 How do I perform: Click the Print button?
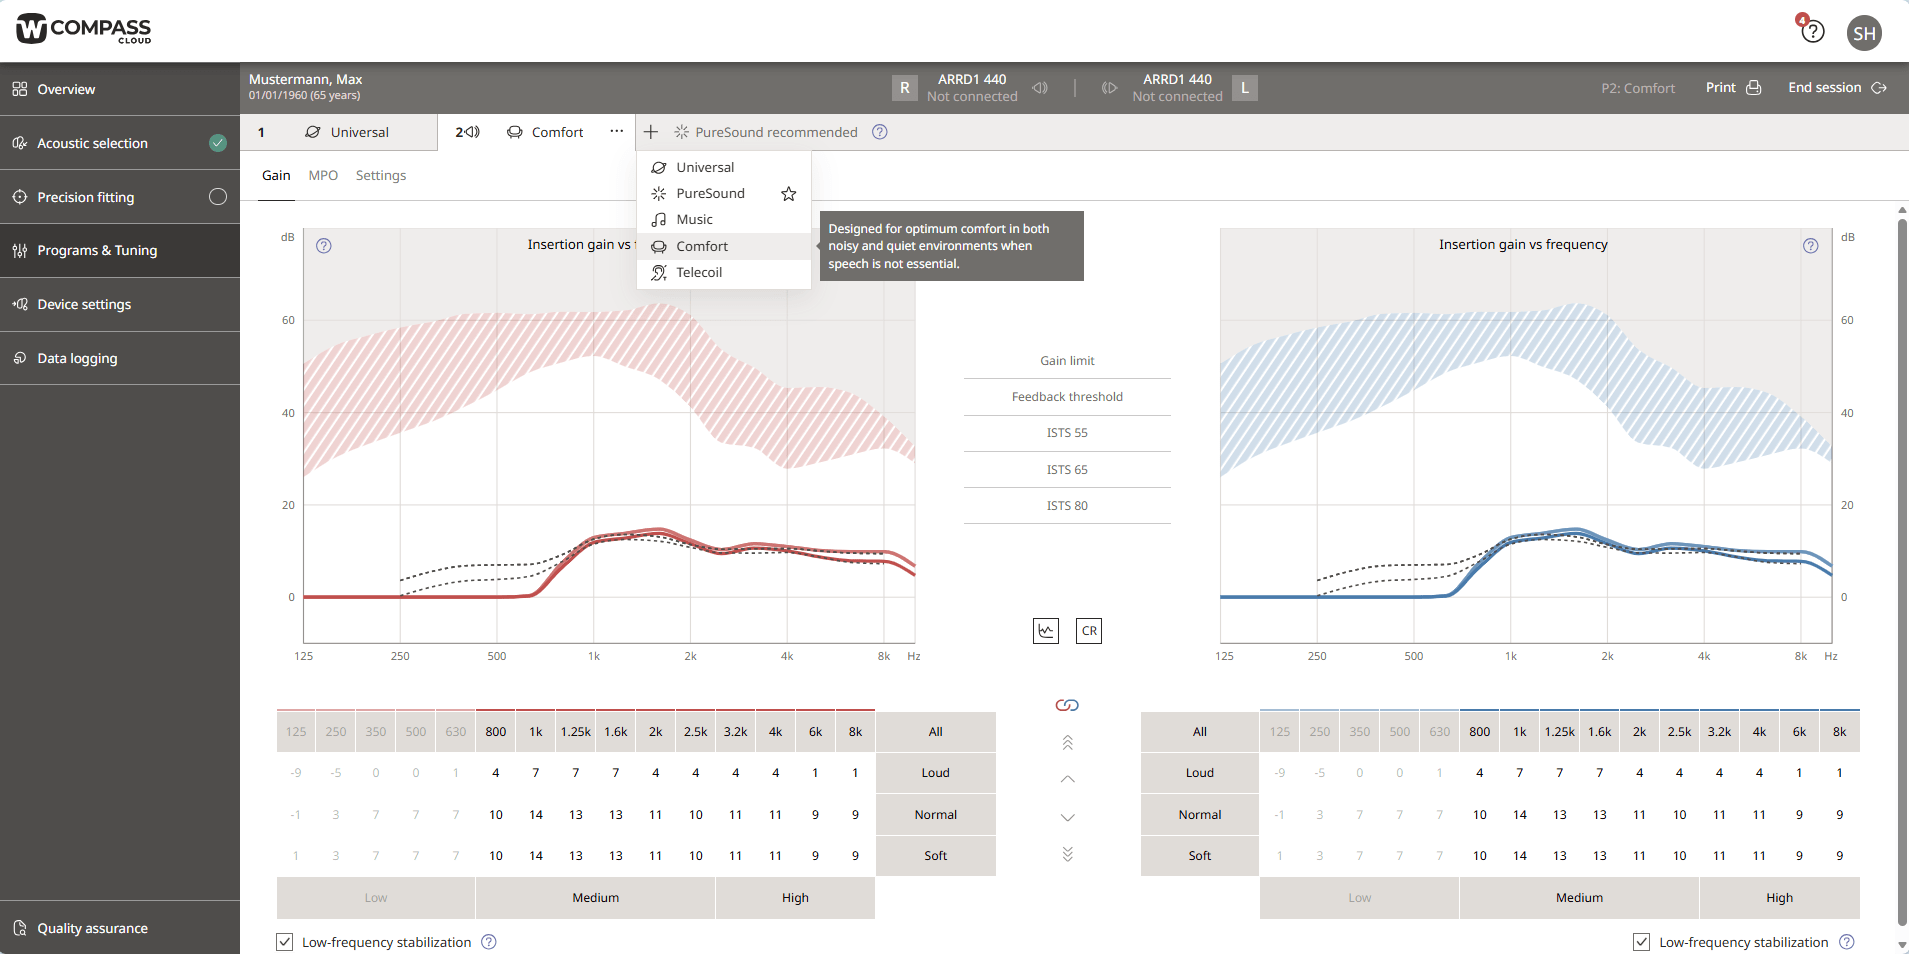coord(1733,88)
